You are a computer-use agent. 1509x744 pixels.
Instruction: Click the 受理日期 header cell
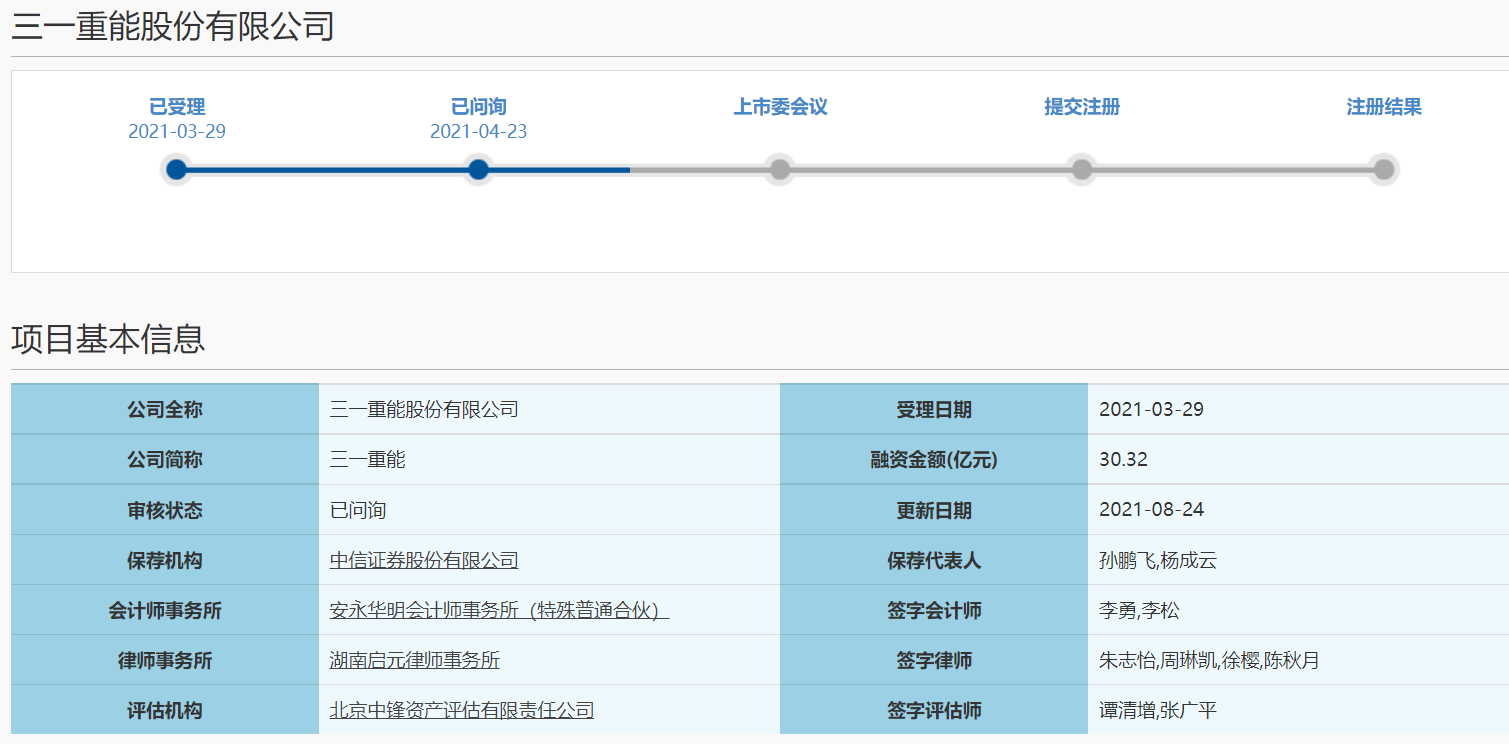click(934, 409)
